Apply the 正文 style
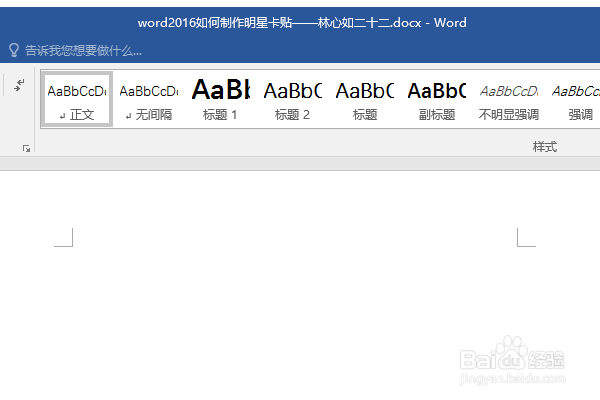Screen dimensions: 600x400 click(77, 100)
